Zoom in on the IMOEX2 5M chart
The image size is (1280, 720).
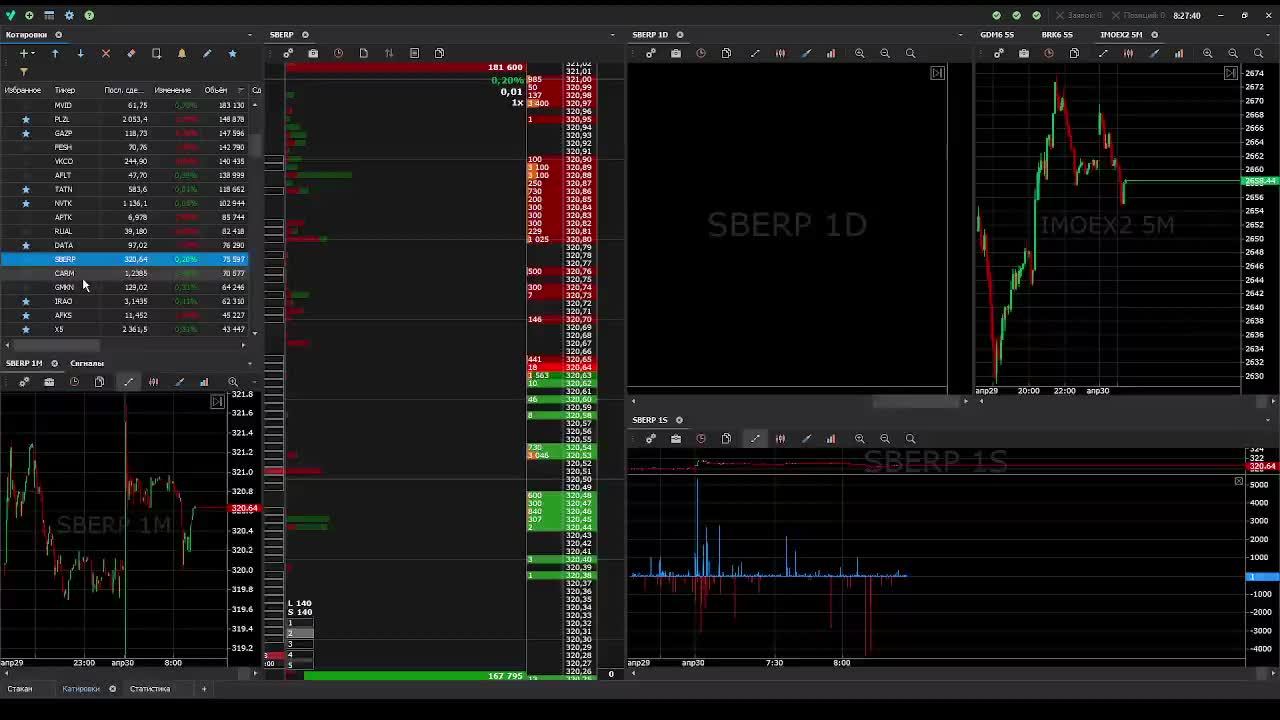coord(1208,53)
